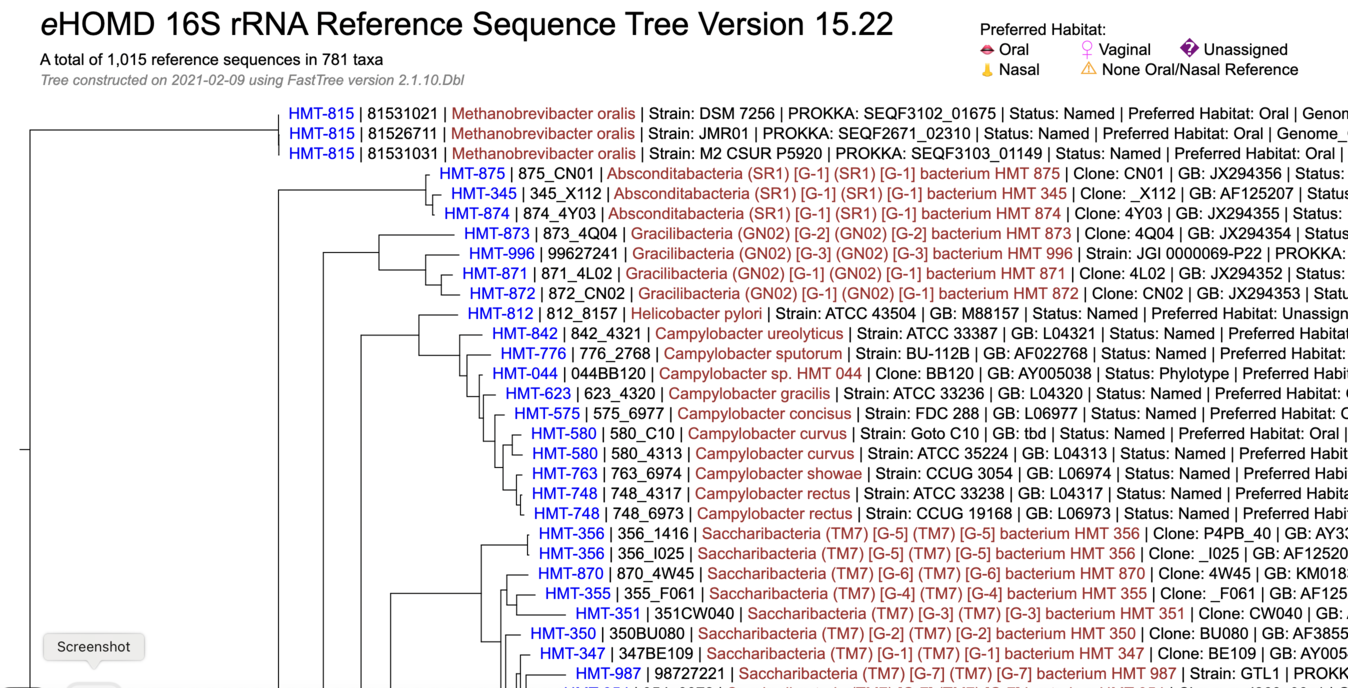Image resolution: width=1348 pixels, height=688 pixels.
Task: Open the Campylobacter showae species link
Action: [778, 474]
